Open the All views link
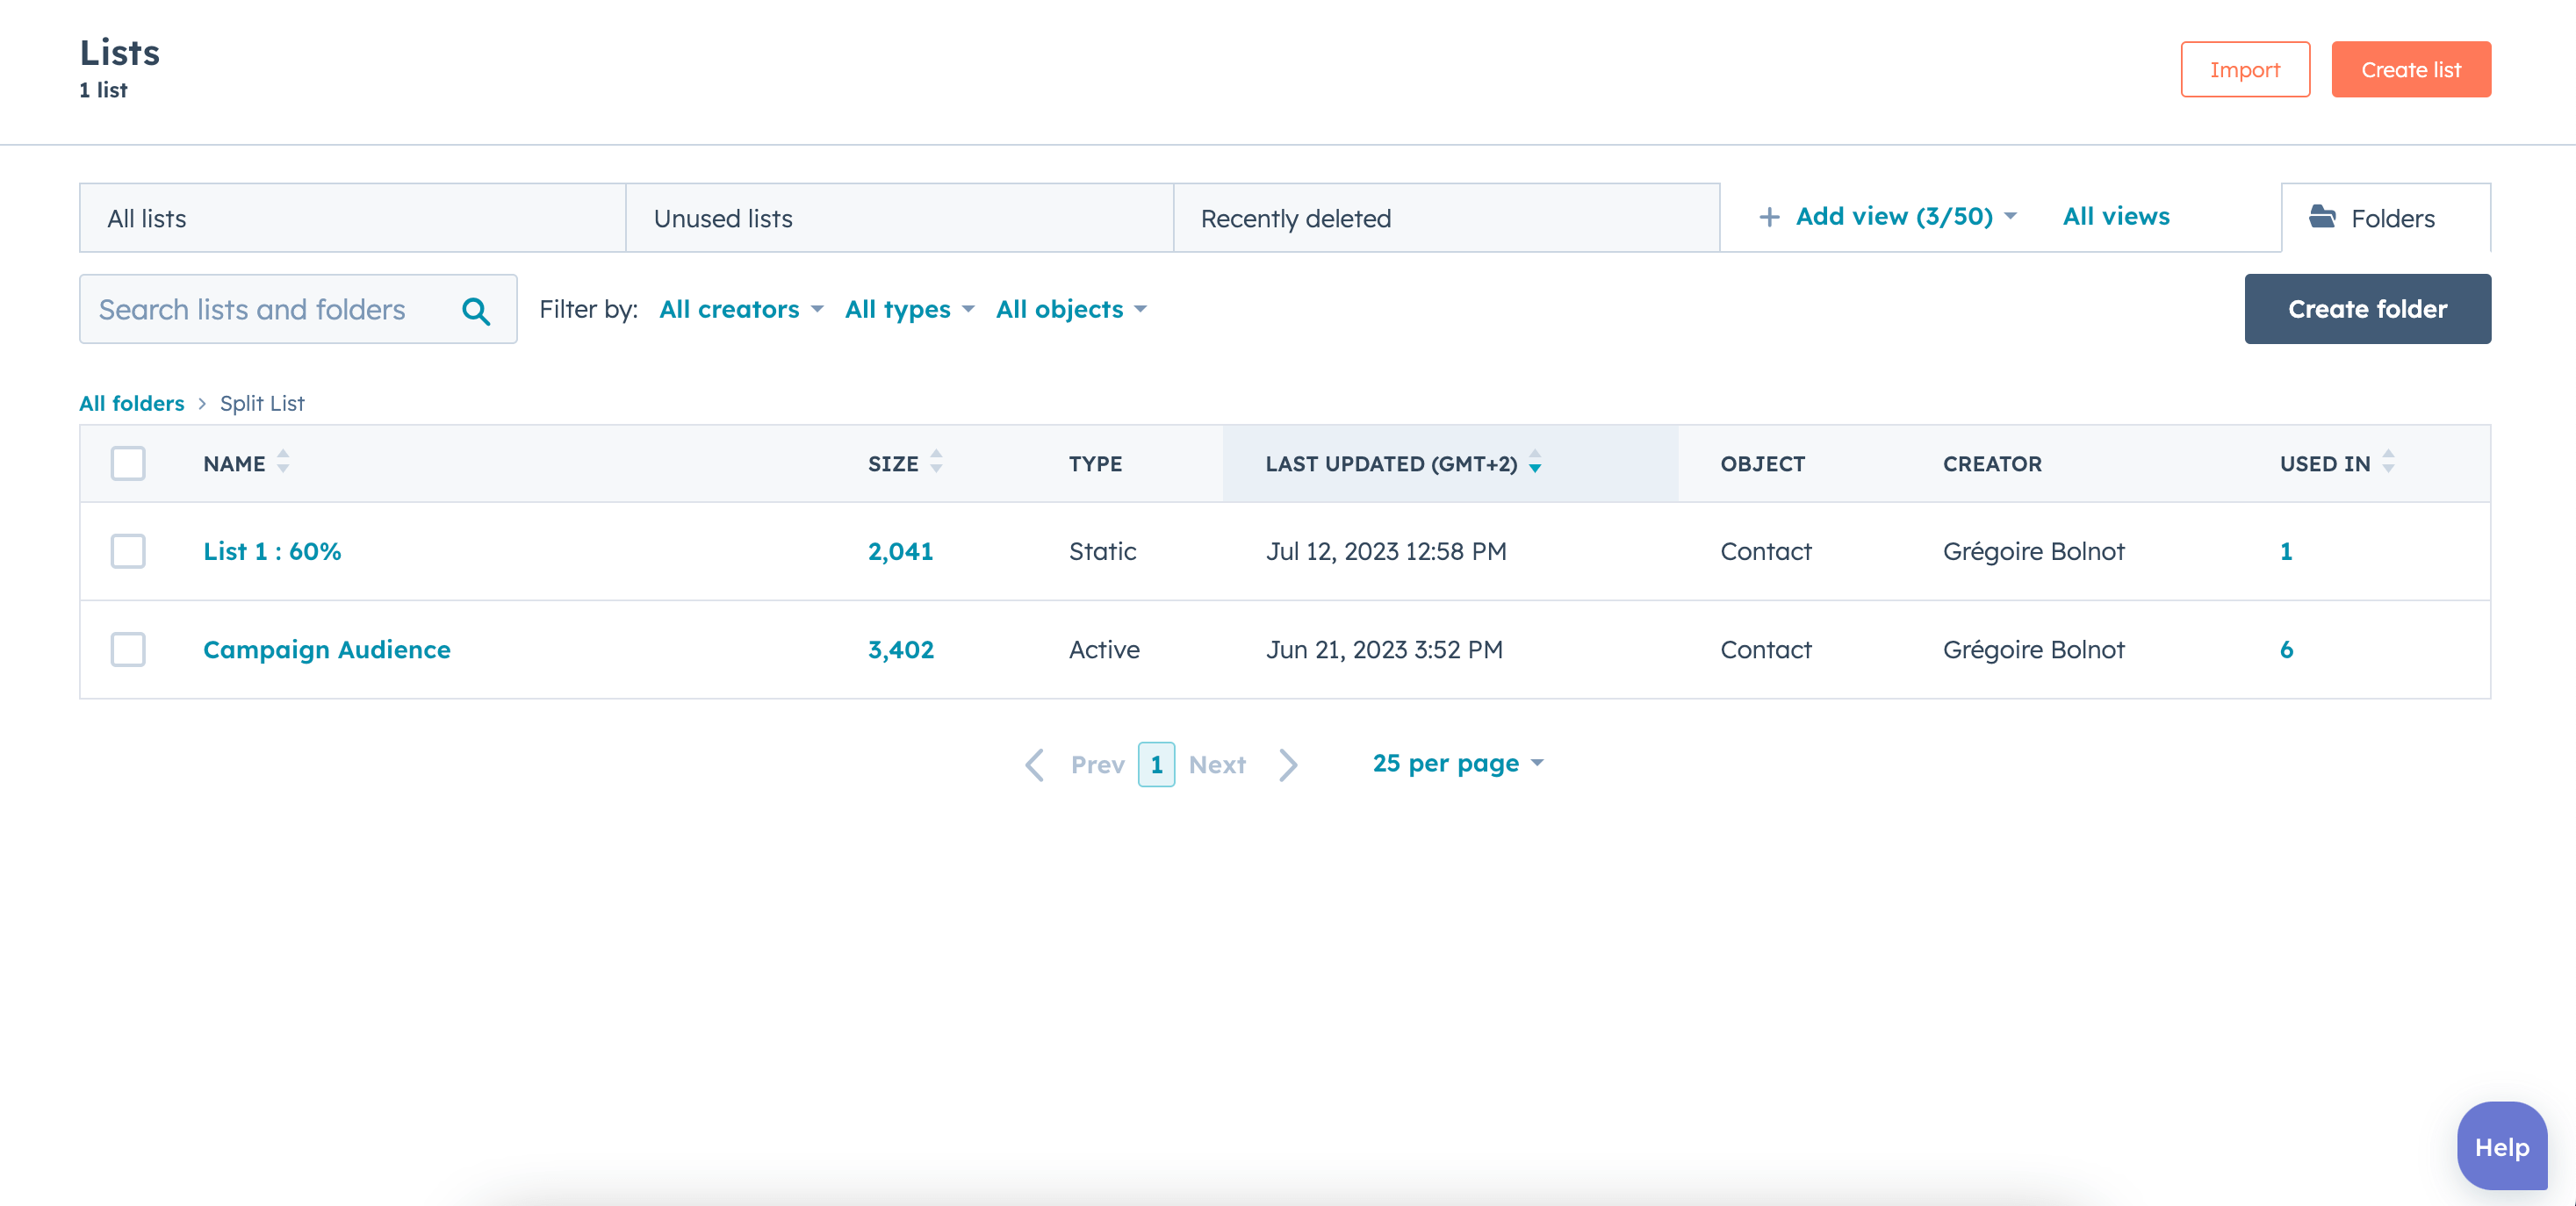Viewport: 2576px width, 1206px height. (x=2116, y=216)
